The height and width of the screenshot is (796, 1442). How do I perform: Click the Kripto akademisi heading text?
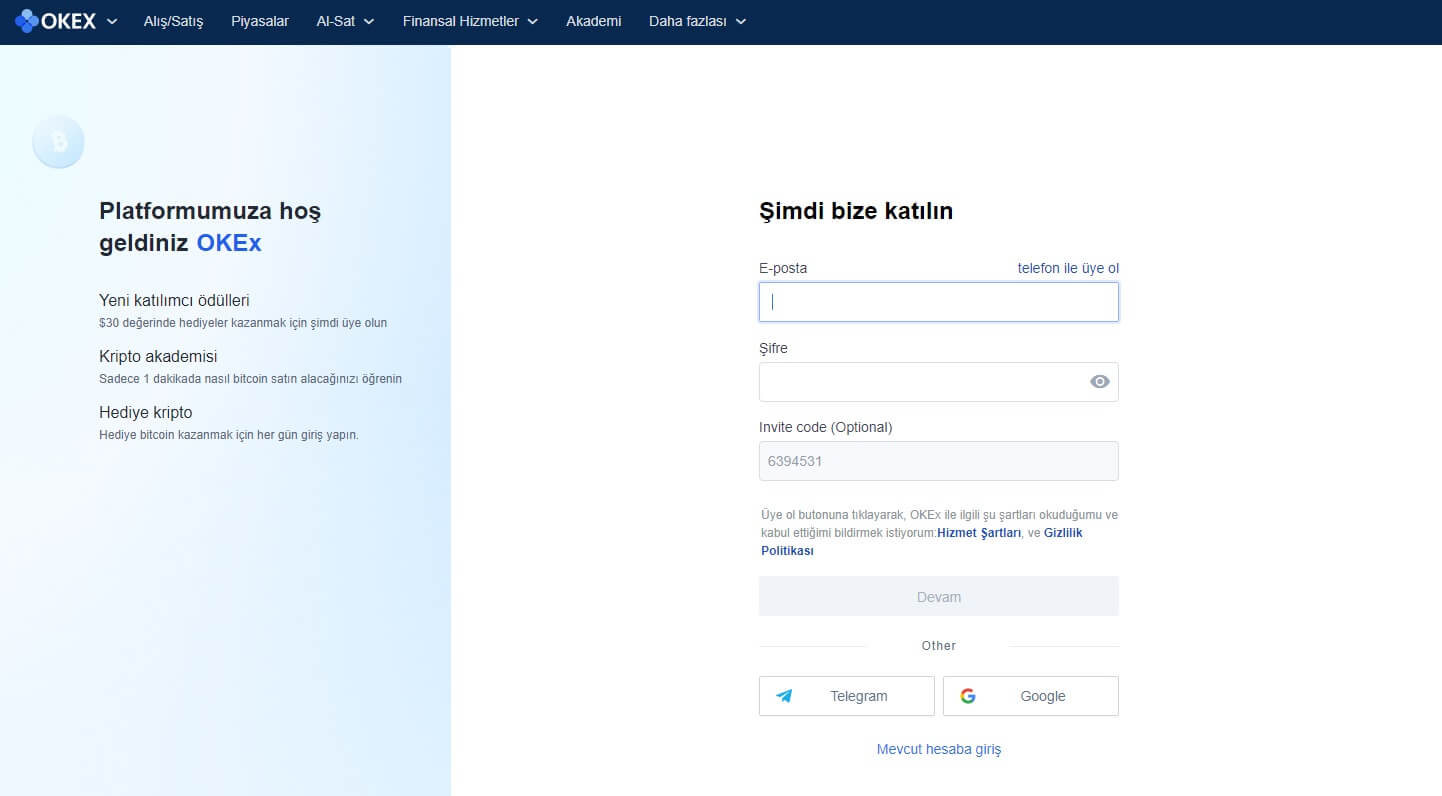coord(158,356)
